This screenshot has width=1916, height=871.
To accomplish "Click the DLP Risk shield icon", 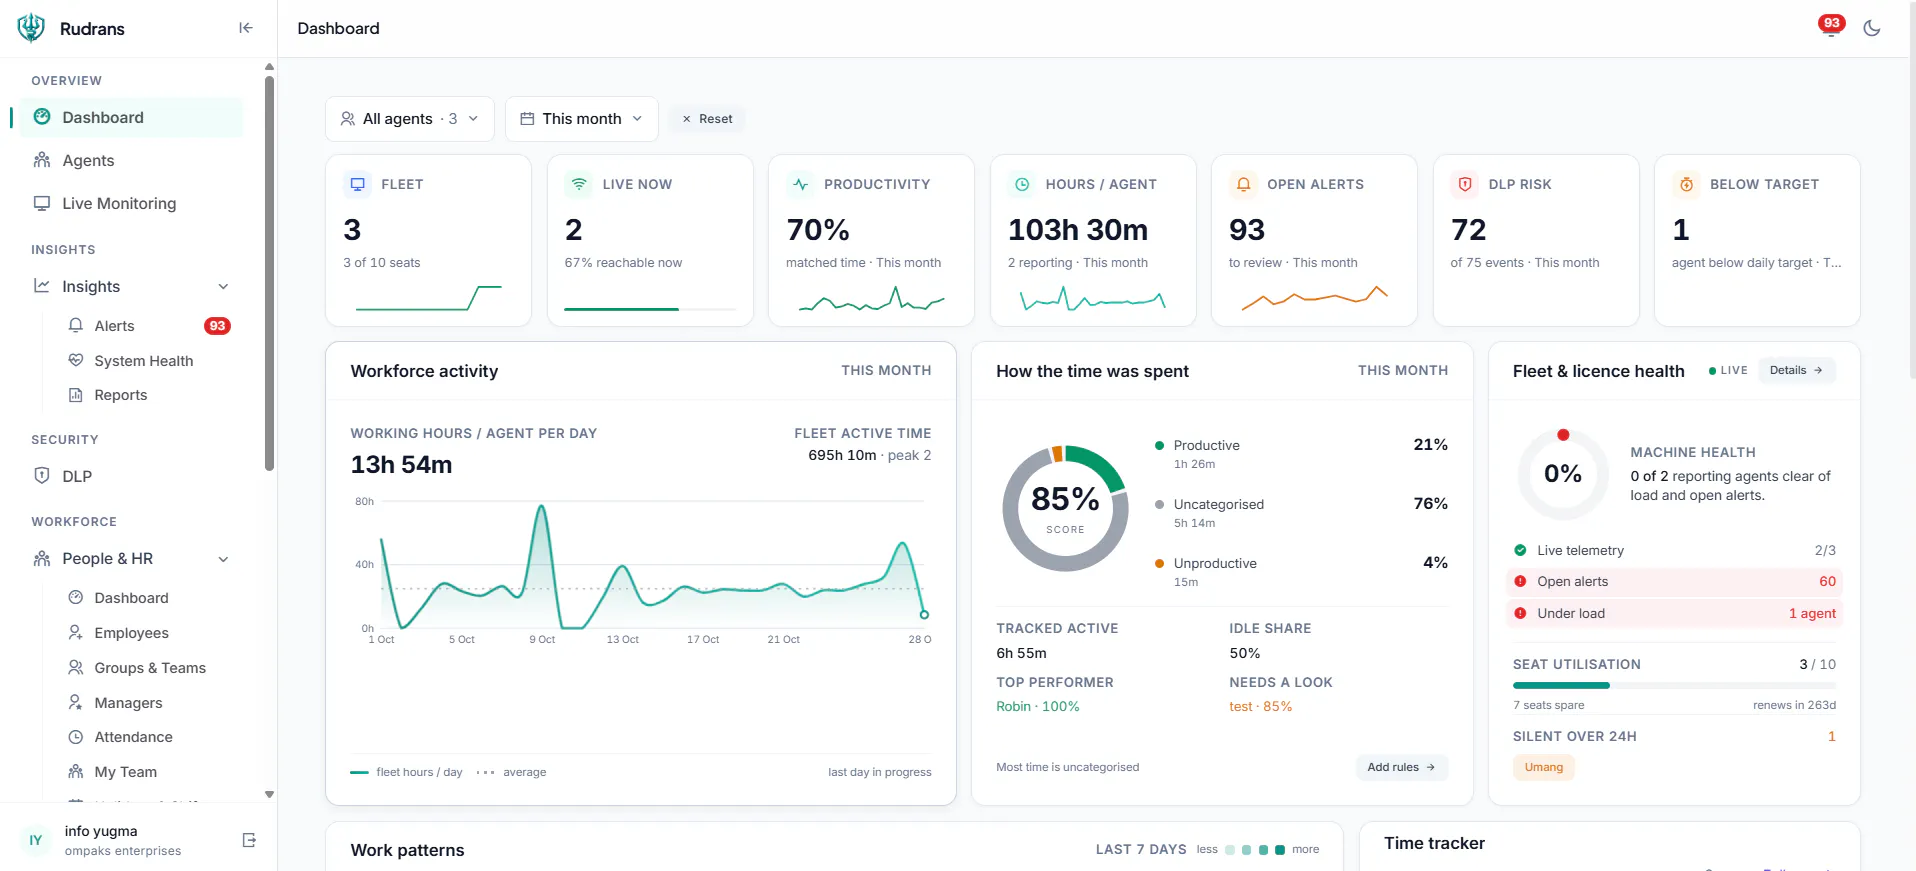I will pyautogui.click(x=1465, y=184).
